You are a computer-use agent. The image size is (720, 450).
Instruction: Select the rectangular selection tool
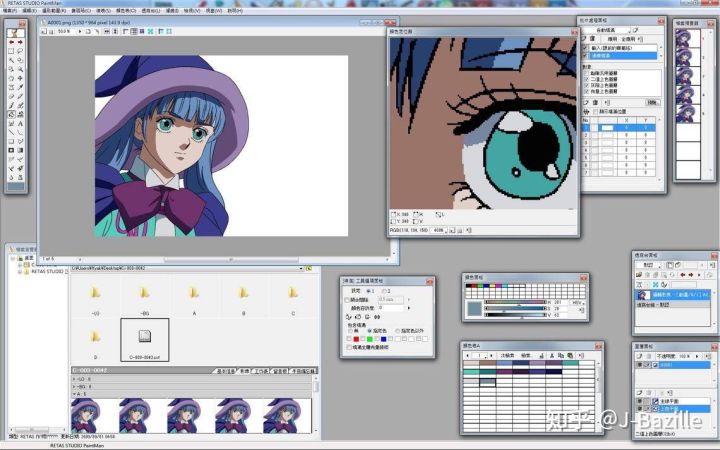pos(11,51)
